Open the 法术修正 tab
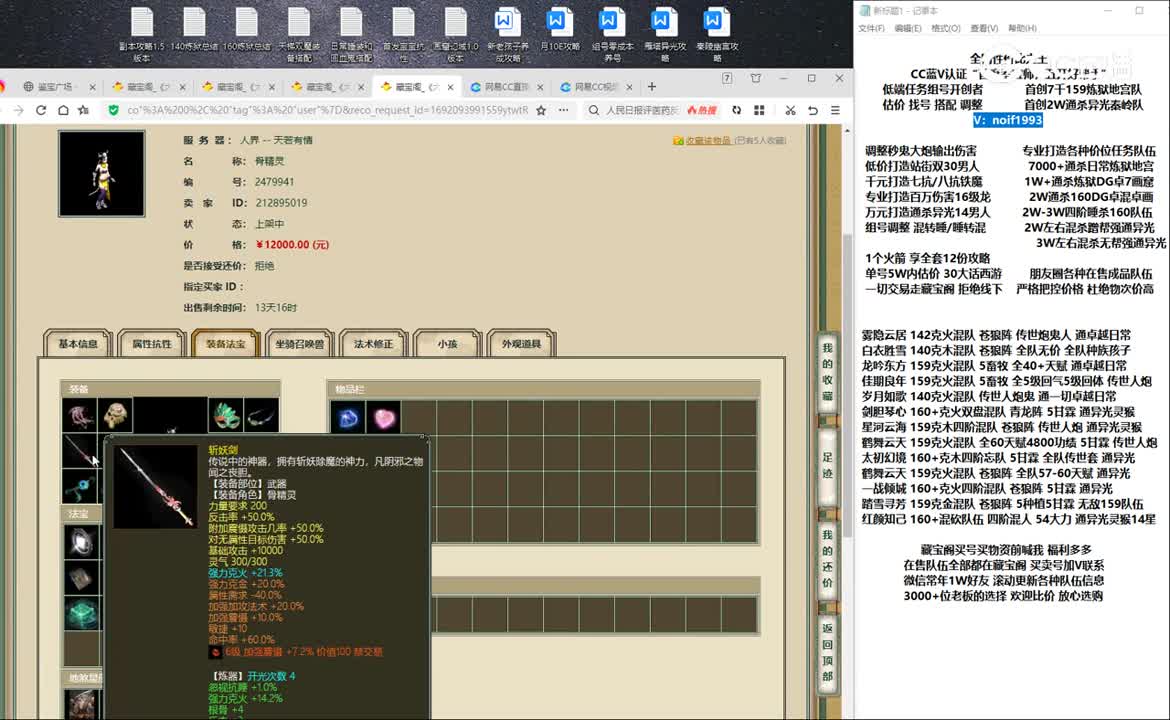Image resolution: width=1170 pixels, height=720 pixels. tap(373, 344)
